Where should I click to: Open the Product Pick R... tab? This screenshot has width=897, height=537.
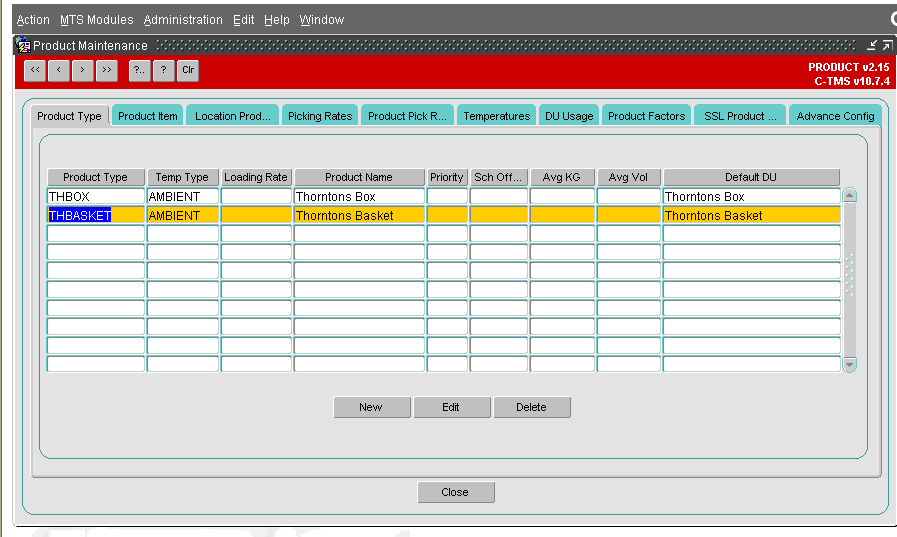[x=407, y=116]
